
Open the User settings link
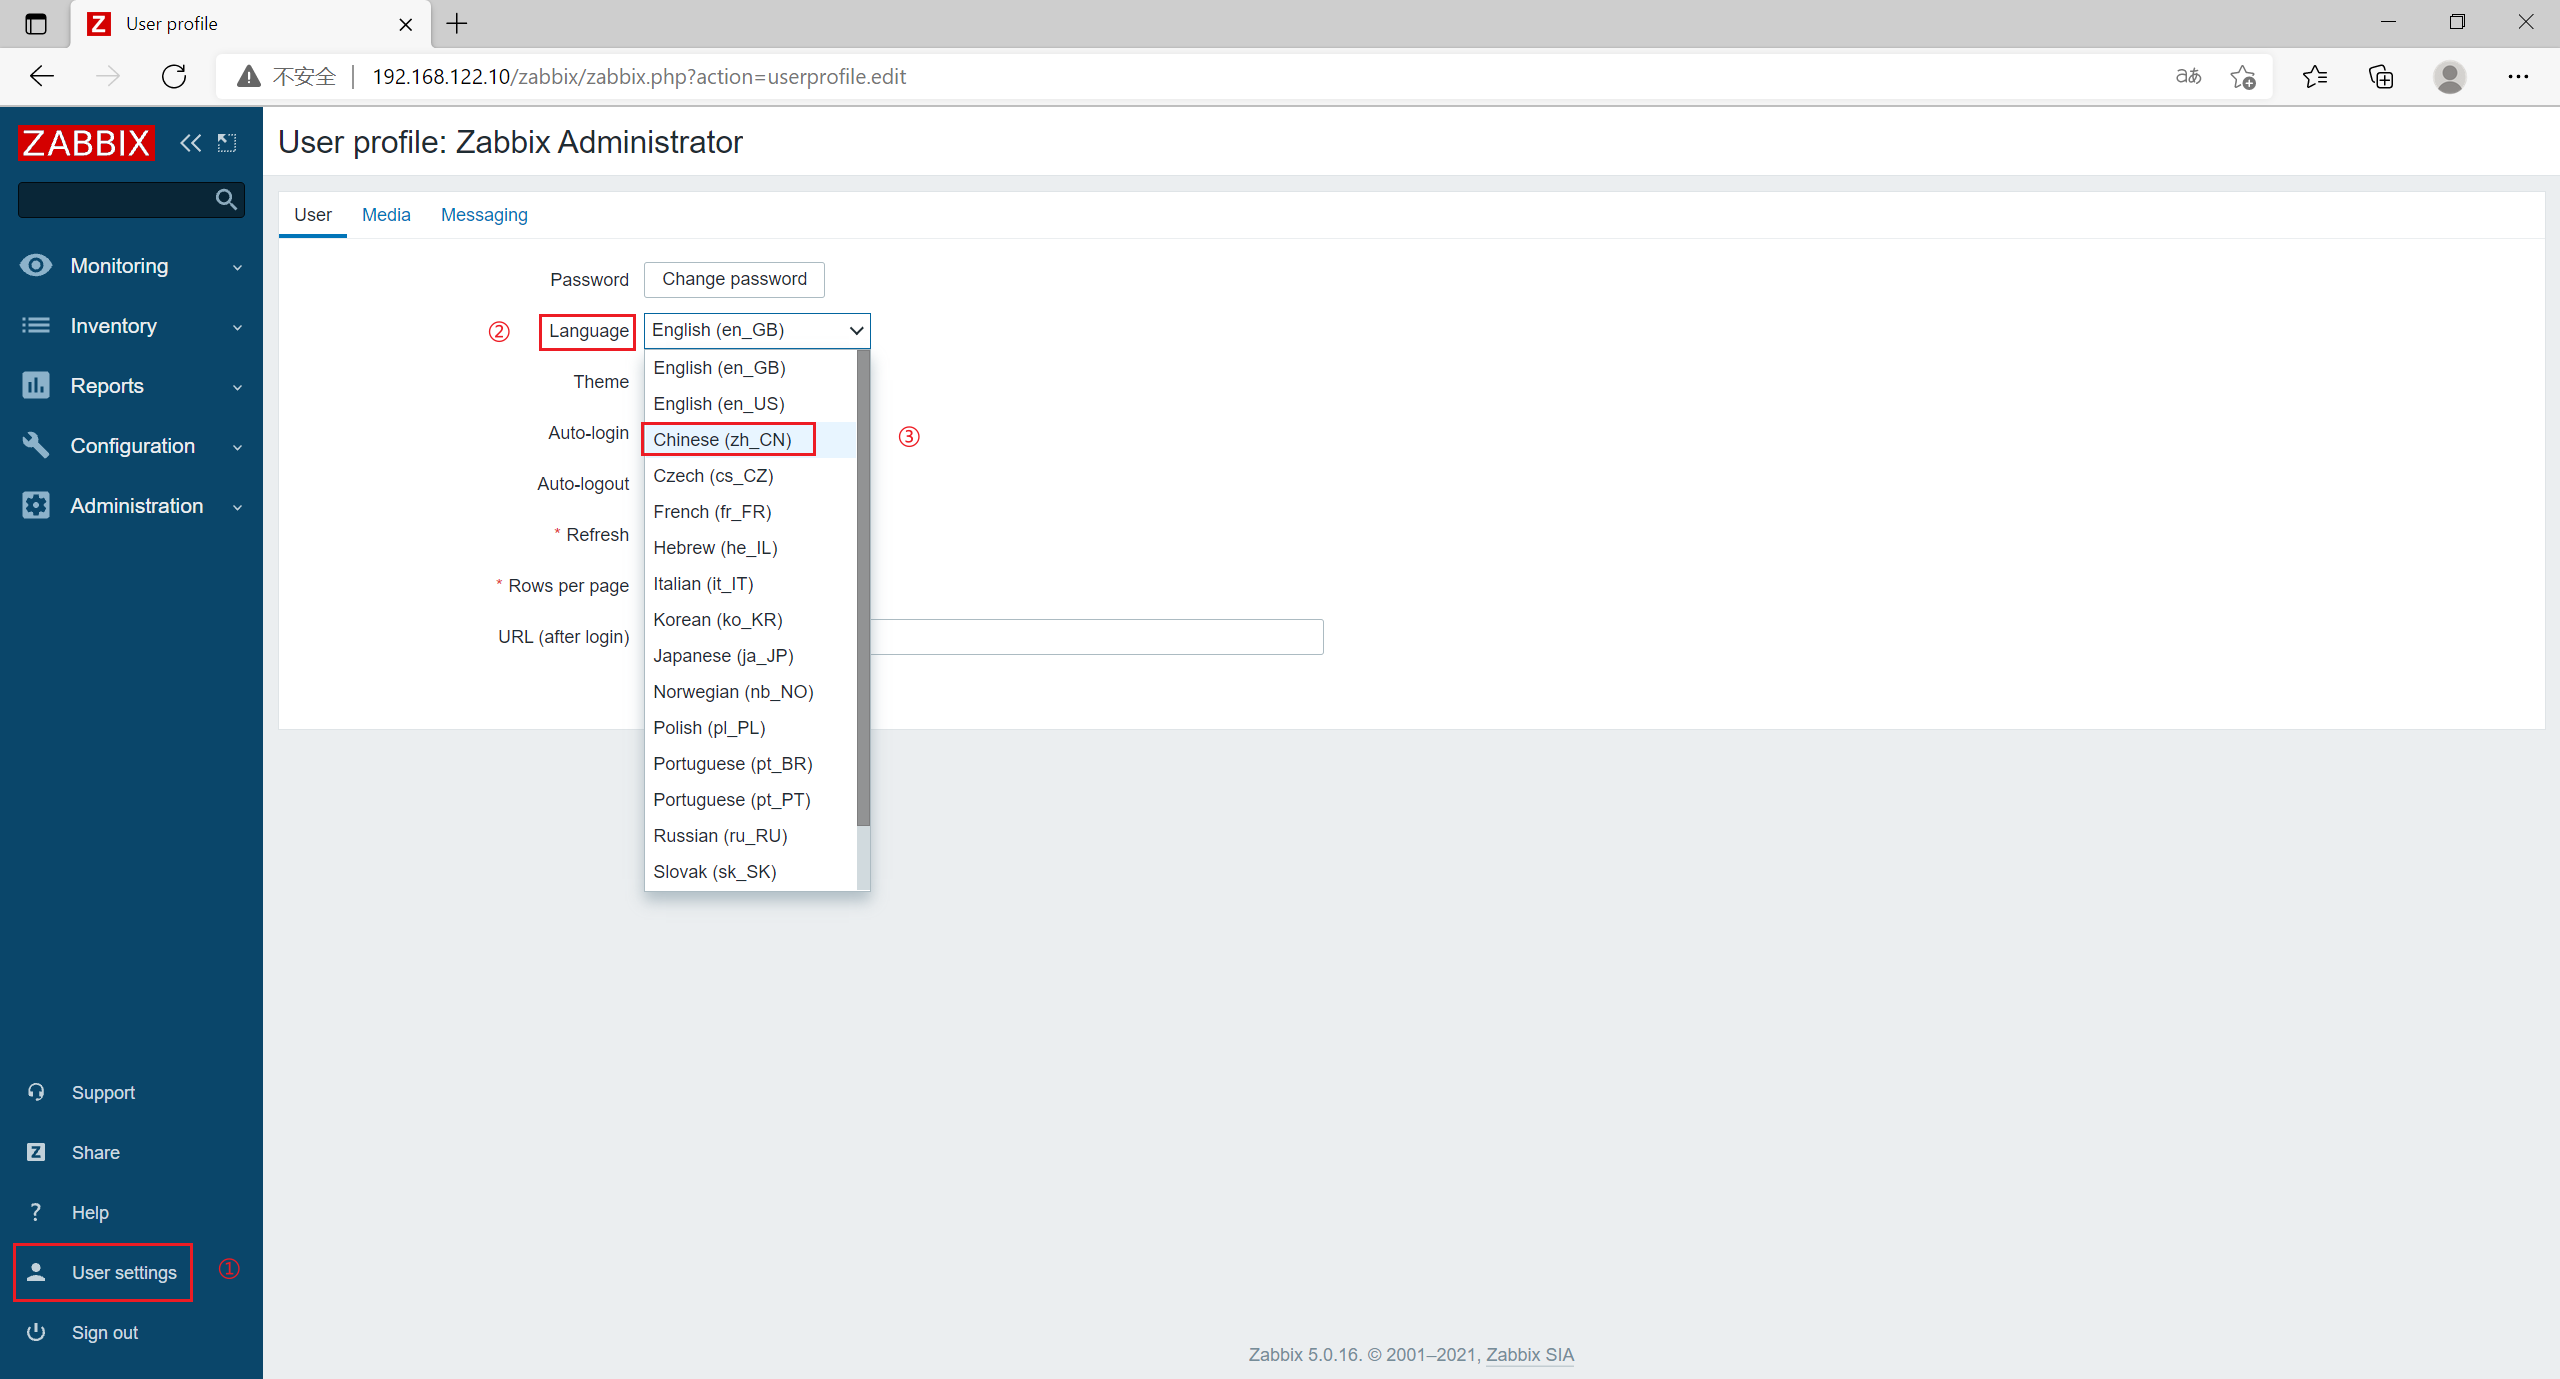[x=124, y=1273]
